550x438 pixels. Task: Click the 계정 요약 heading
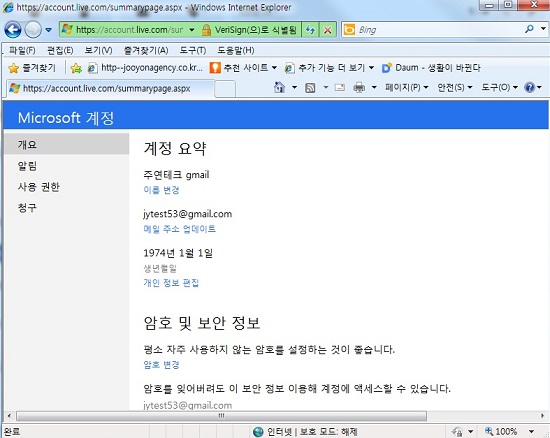pyautogui.click(x=175, y=148)
